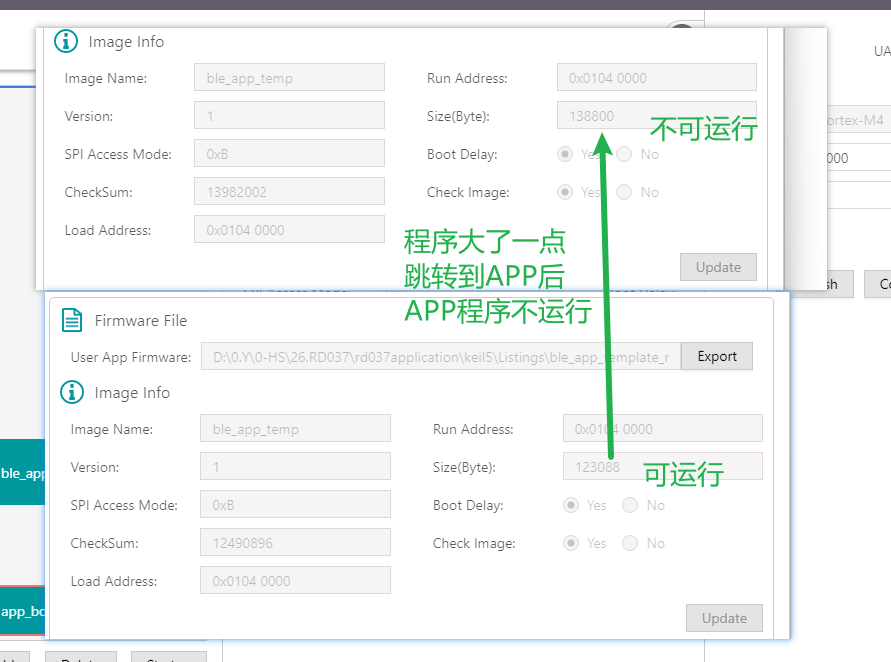Select Check Image Yes in the 123088-byte panel
891x662 pixels.
571,543
